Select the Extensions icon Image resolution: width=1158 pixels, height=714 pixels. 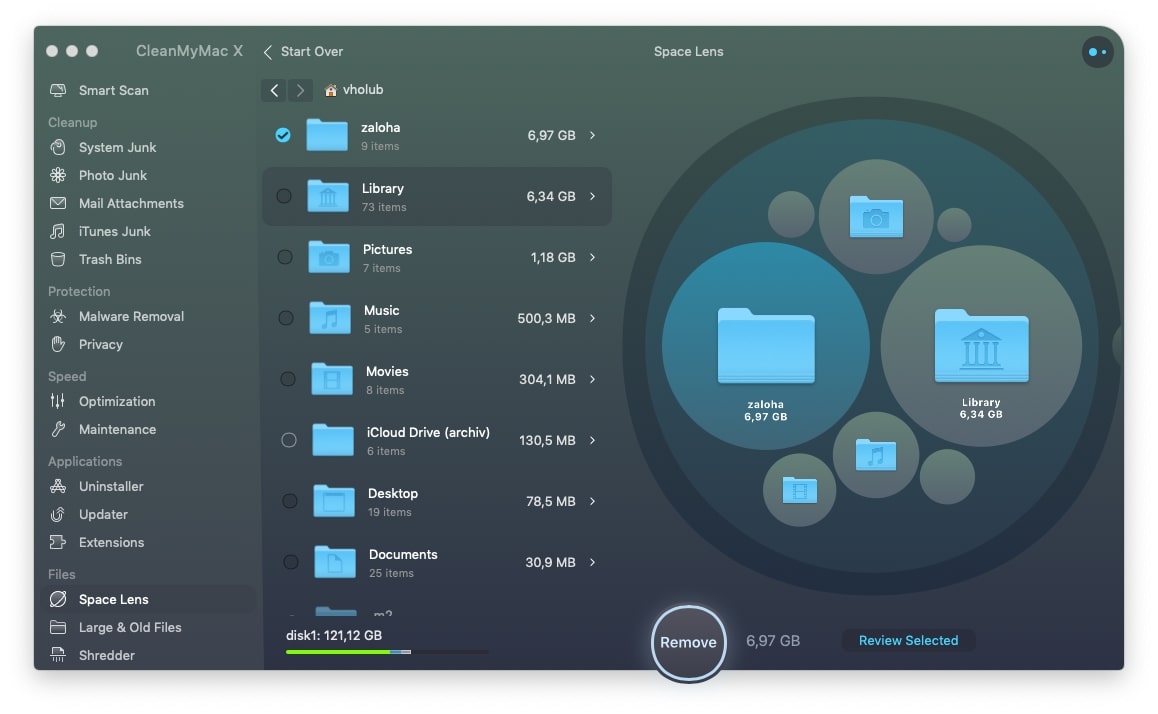[x=58, y=542]
